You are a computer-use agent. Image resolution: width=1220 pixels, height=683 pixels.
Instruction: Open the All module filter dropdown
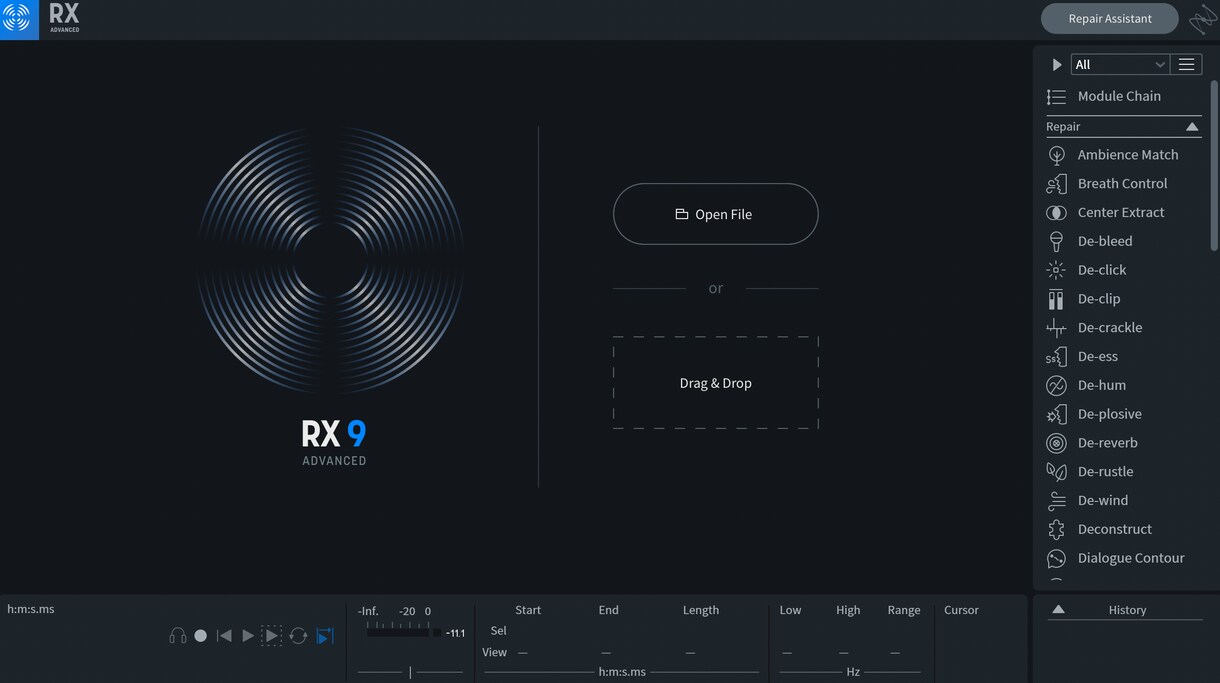pos(1120,65)
